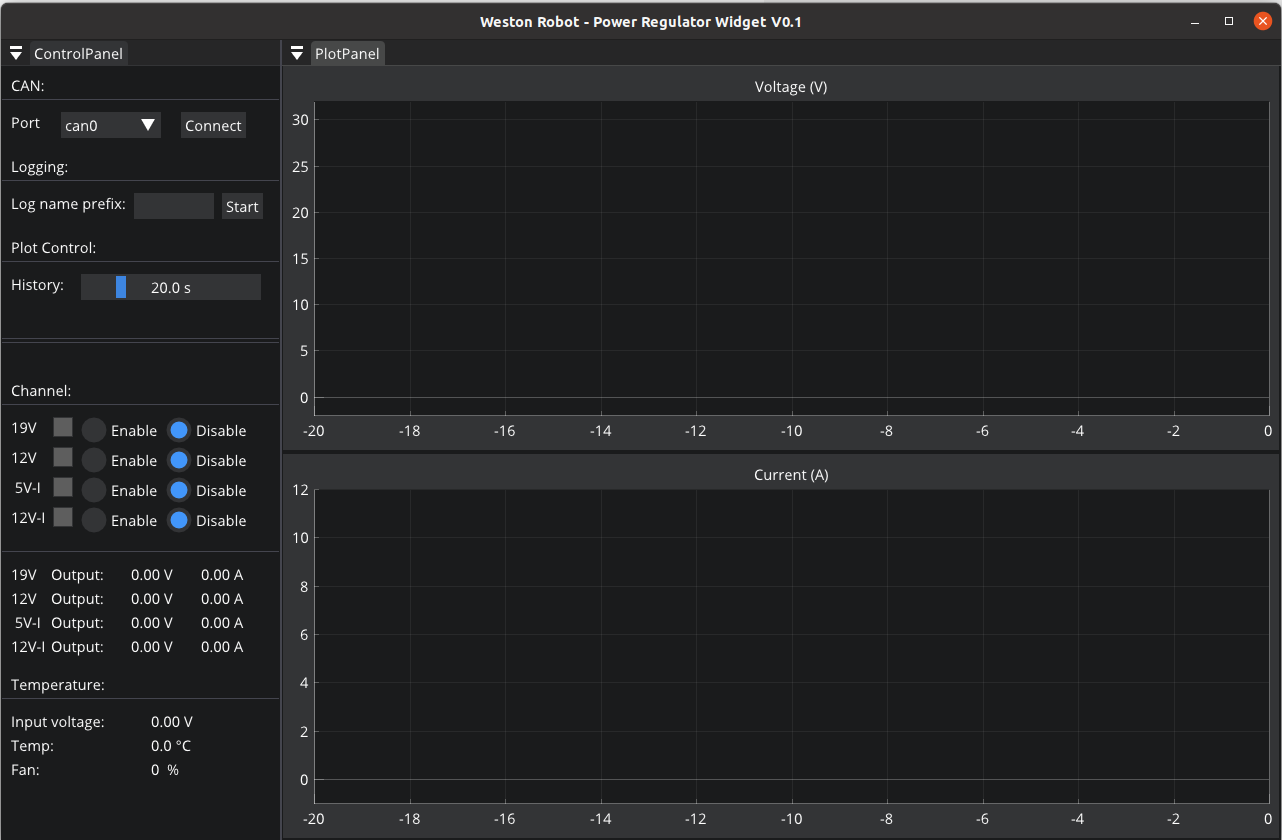The height and width of the screenshot is (840, 1282).
Task: Toggle the 12V channel checkbox
Action: tap(63, 457)
